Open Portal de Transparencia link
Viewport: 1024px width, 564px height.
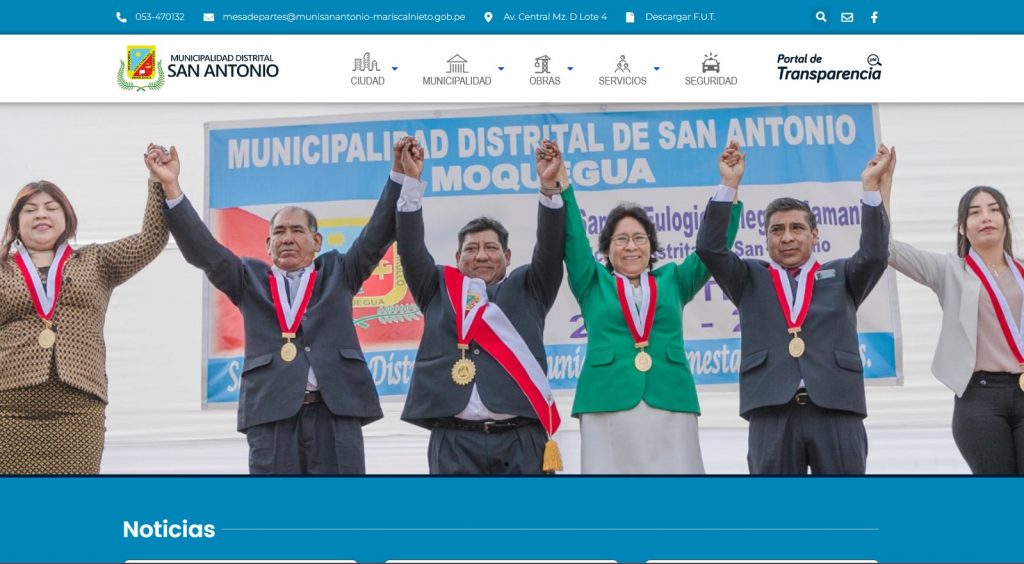(x=829, y=68)
